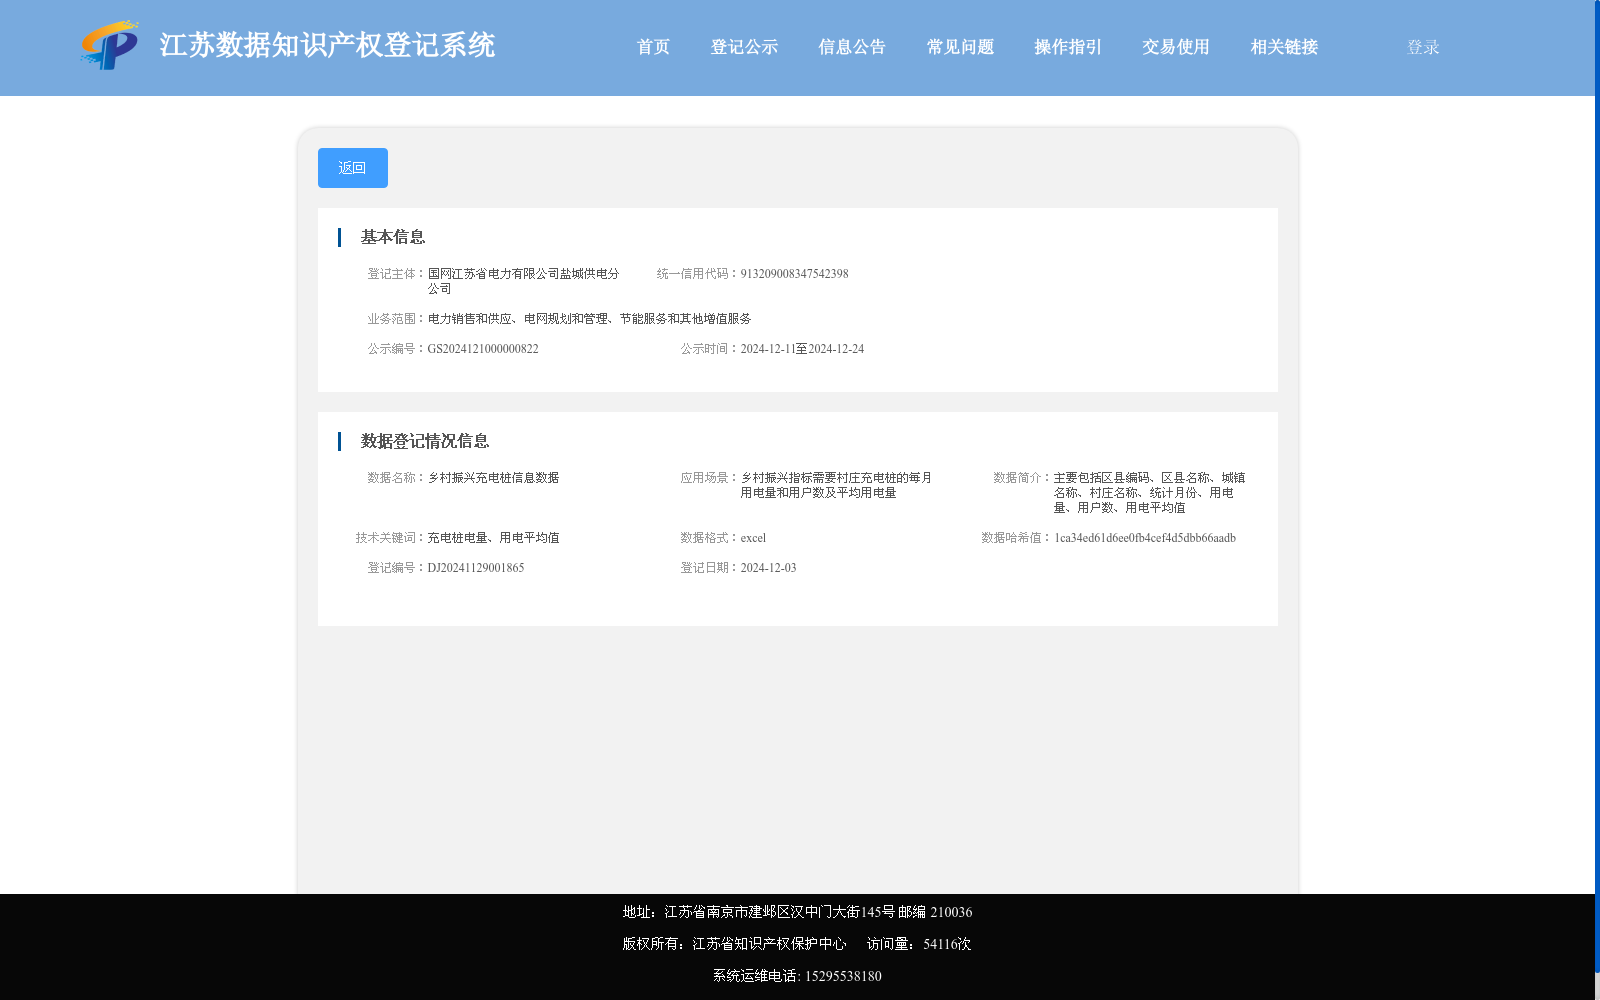Open 操作指引 navigation item
Screen dimensions: 1600x1000
[x=1068, y=47]
